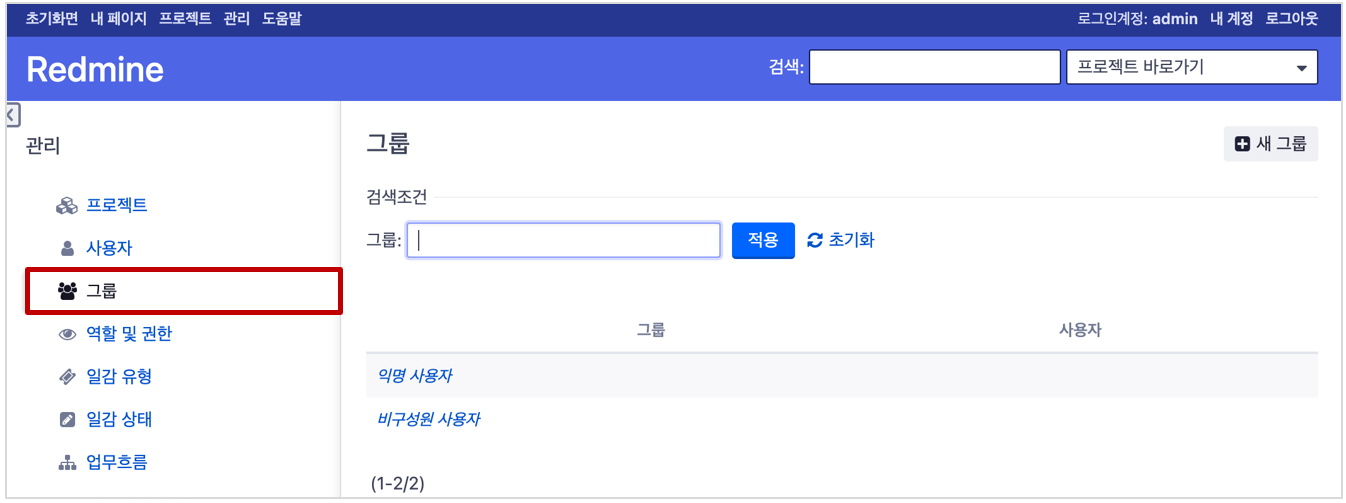
Task: Click the projects cubes icon in sidebar
Action: coord(67,206)
